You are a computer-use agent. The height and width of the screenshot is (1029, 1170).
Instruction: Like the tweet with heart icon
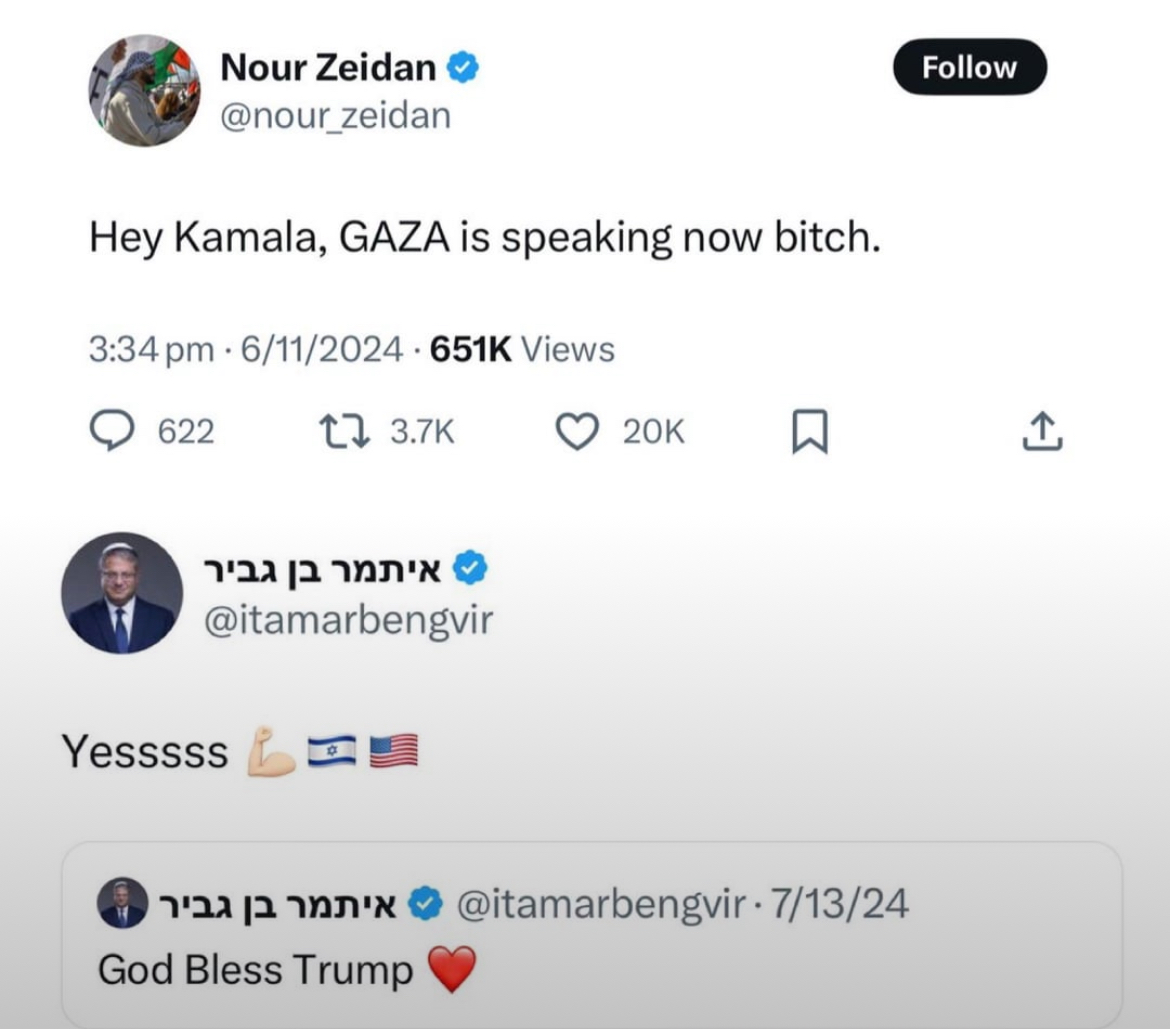click(576, 431)
